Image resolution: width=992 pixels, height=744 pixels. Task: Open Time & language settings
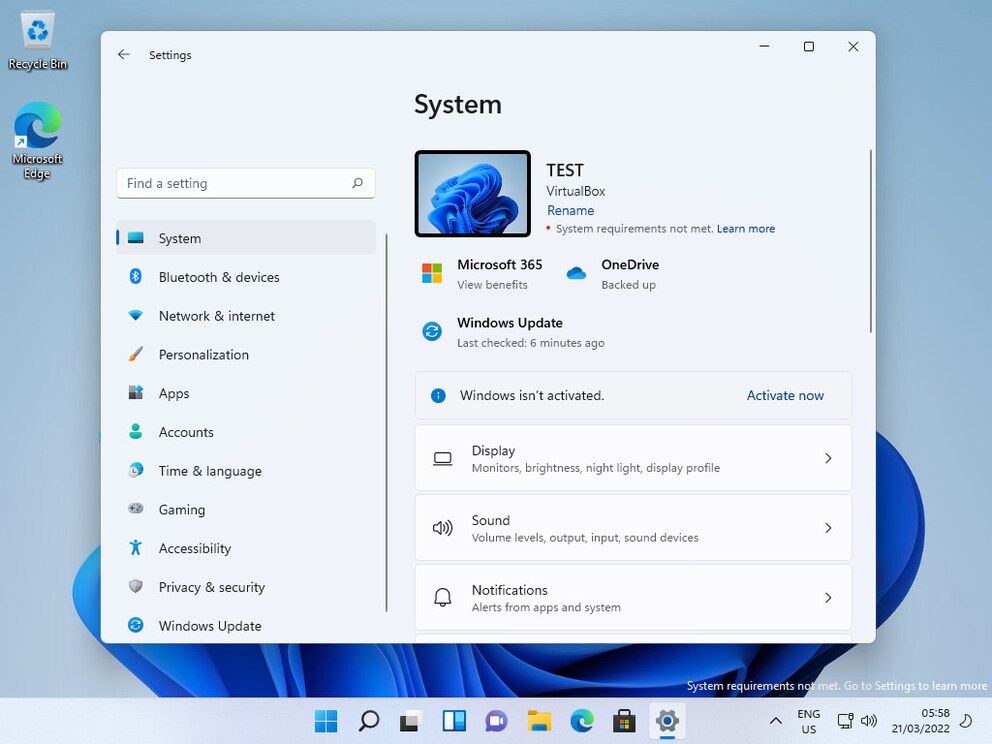pyautogui.click(x=246, y=470)
